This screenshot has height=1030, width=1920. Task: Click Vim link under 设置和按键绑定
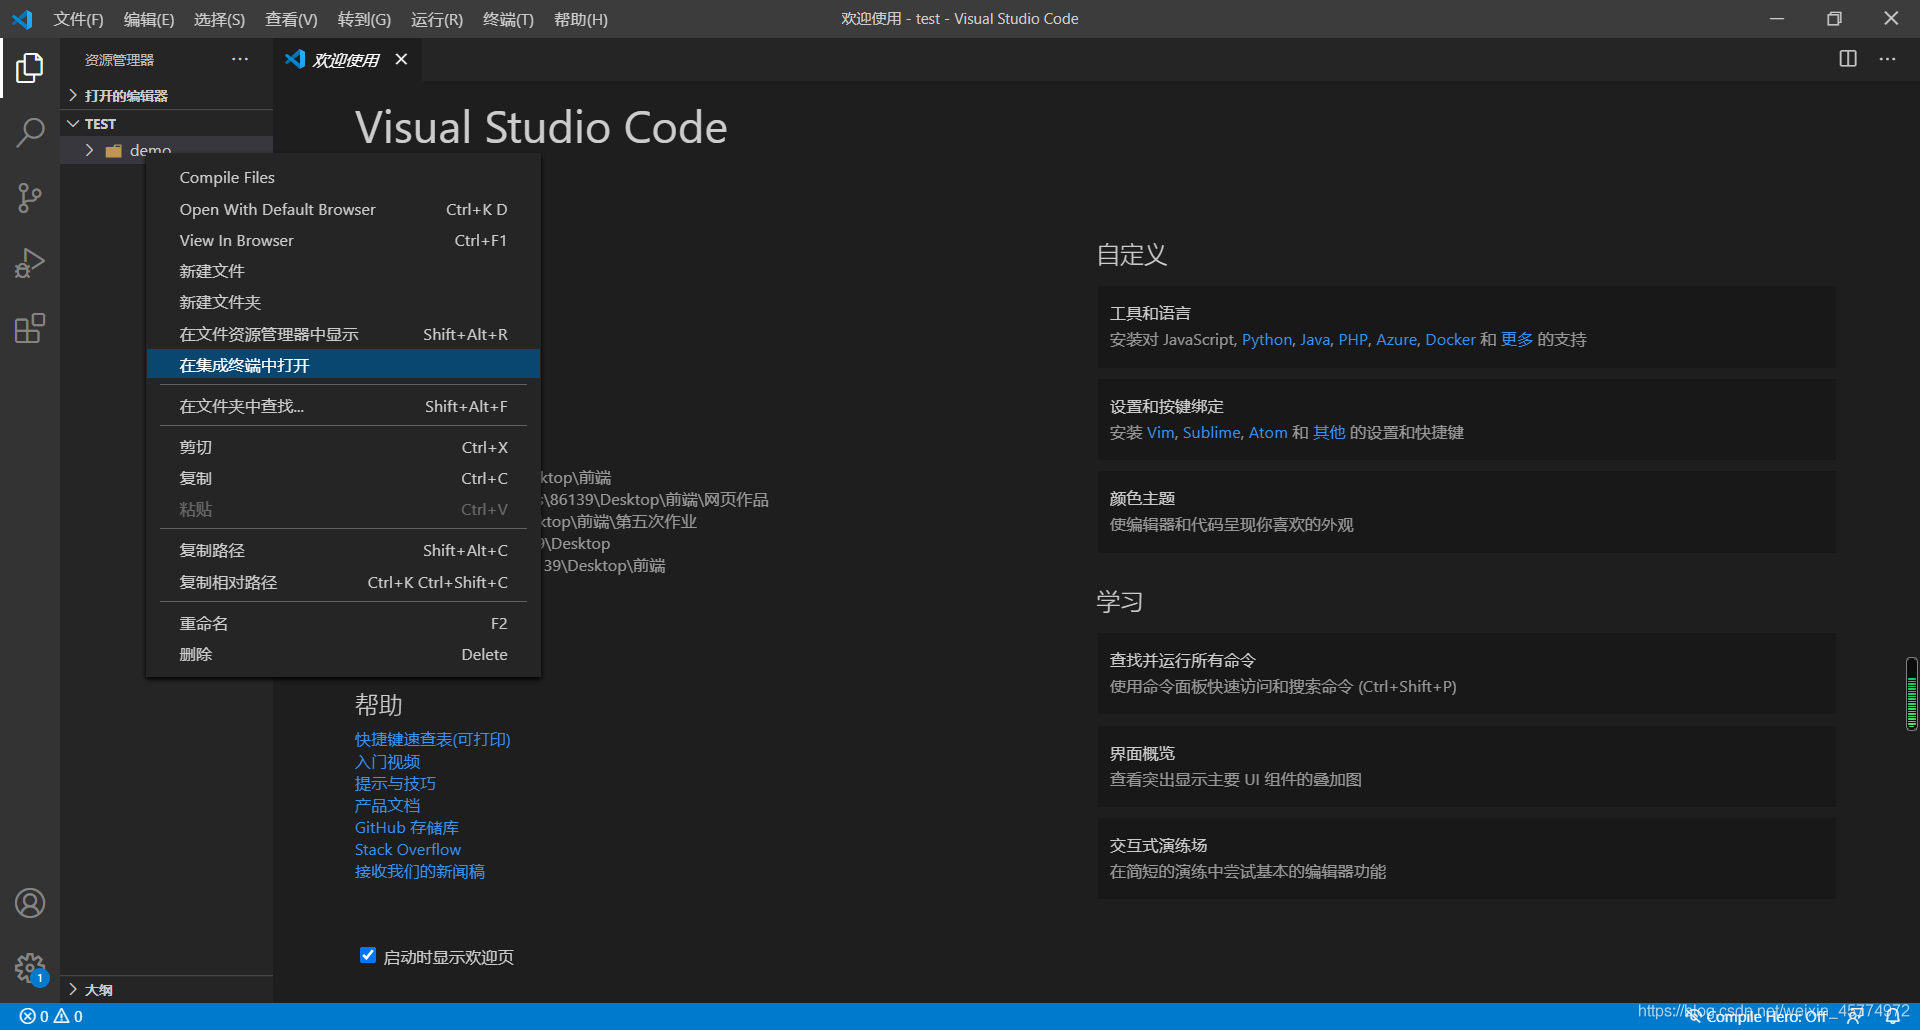pos(1160,432)
